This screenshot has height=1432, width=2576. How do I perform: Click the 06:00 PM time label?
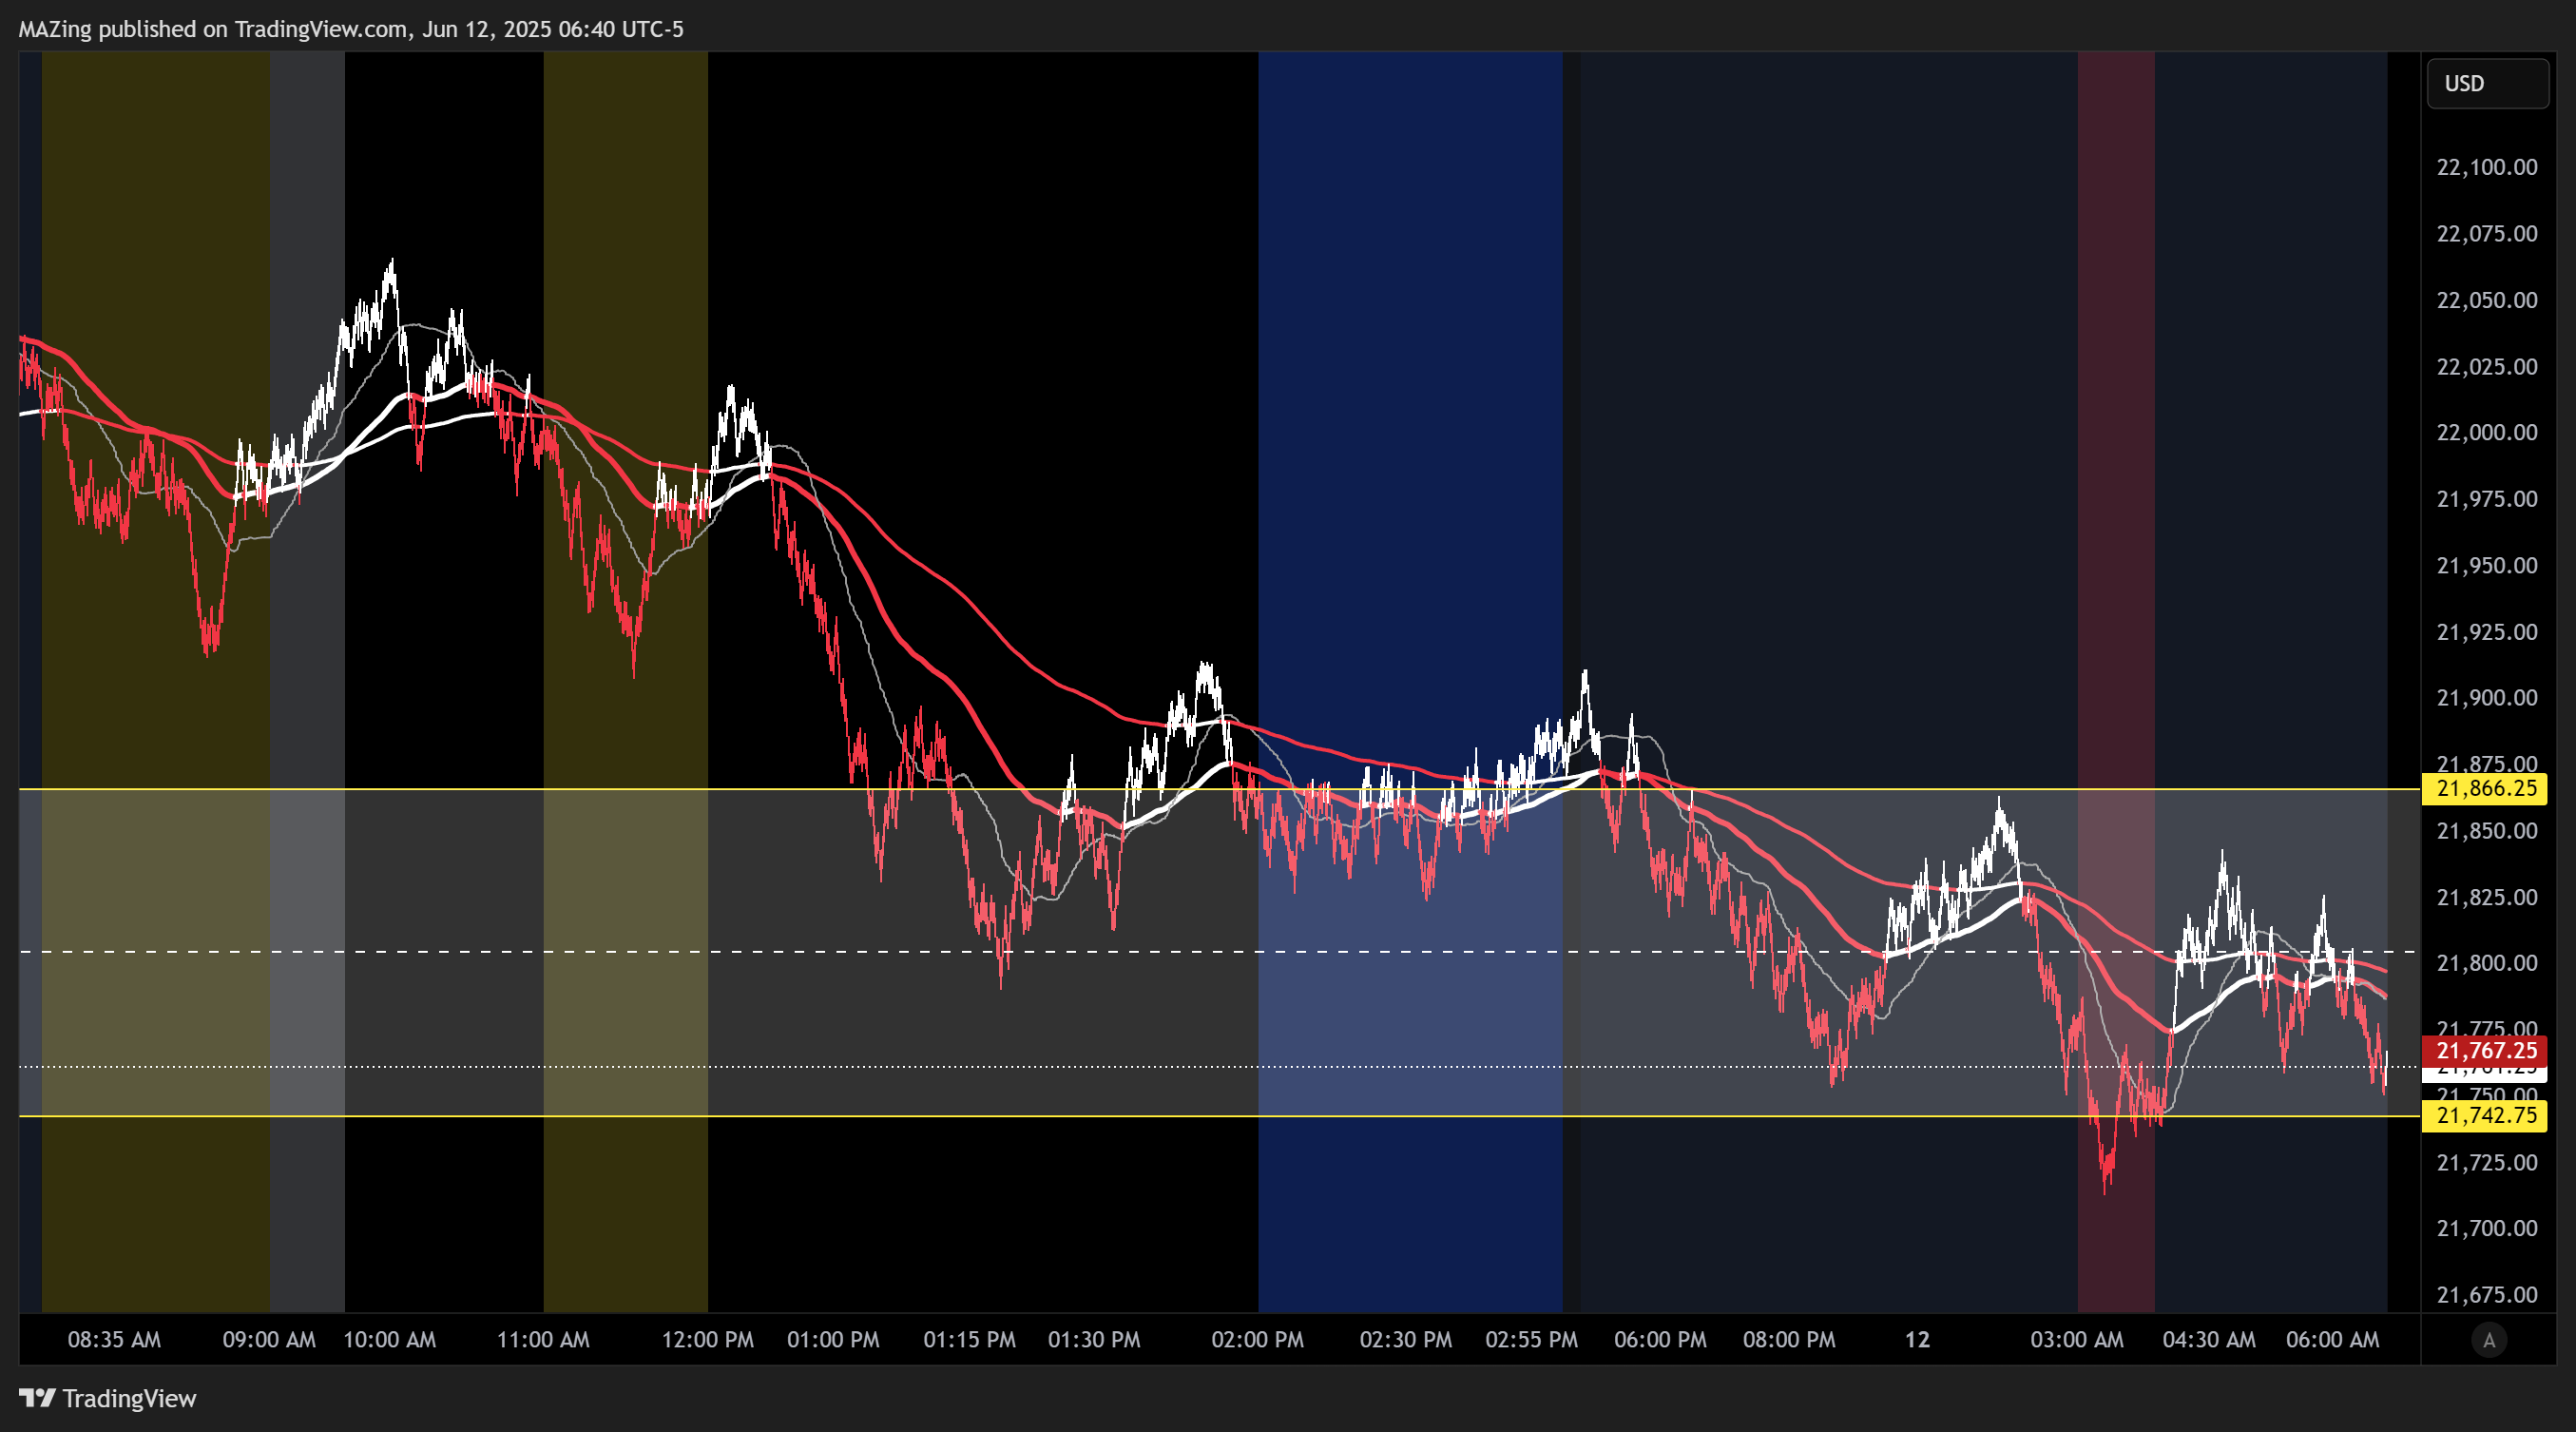pyautogui.click(x=1660, y=1340)
